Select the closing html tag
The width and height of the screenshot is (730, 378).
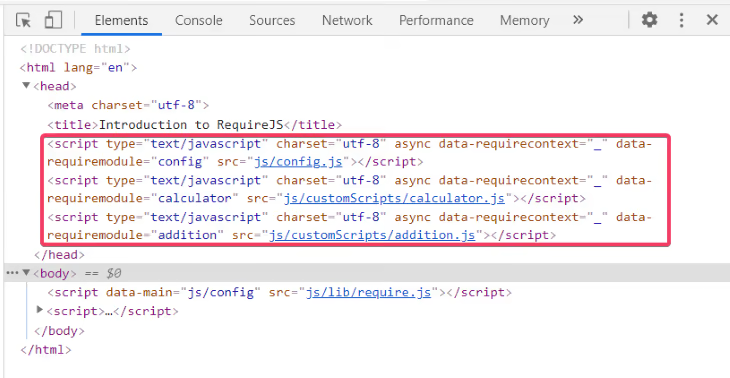[46, 350]
